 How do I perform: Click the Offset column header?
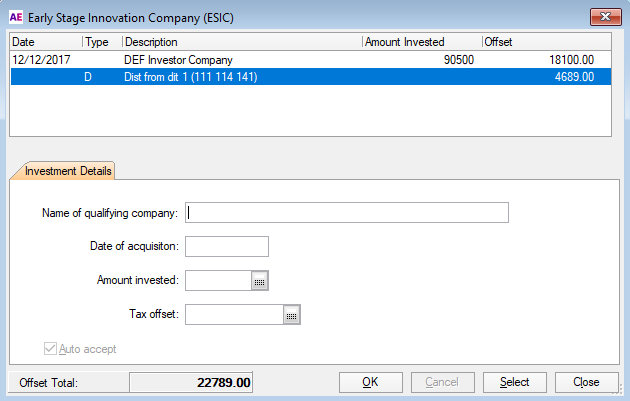tap(545, 42)
